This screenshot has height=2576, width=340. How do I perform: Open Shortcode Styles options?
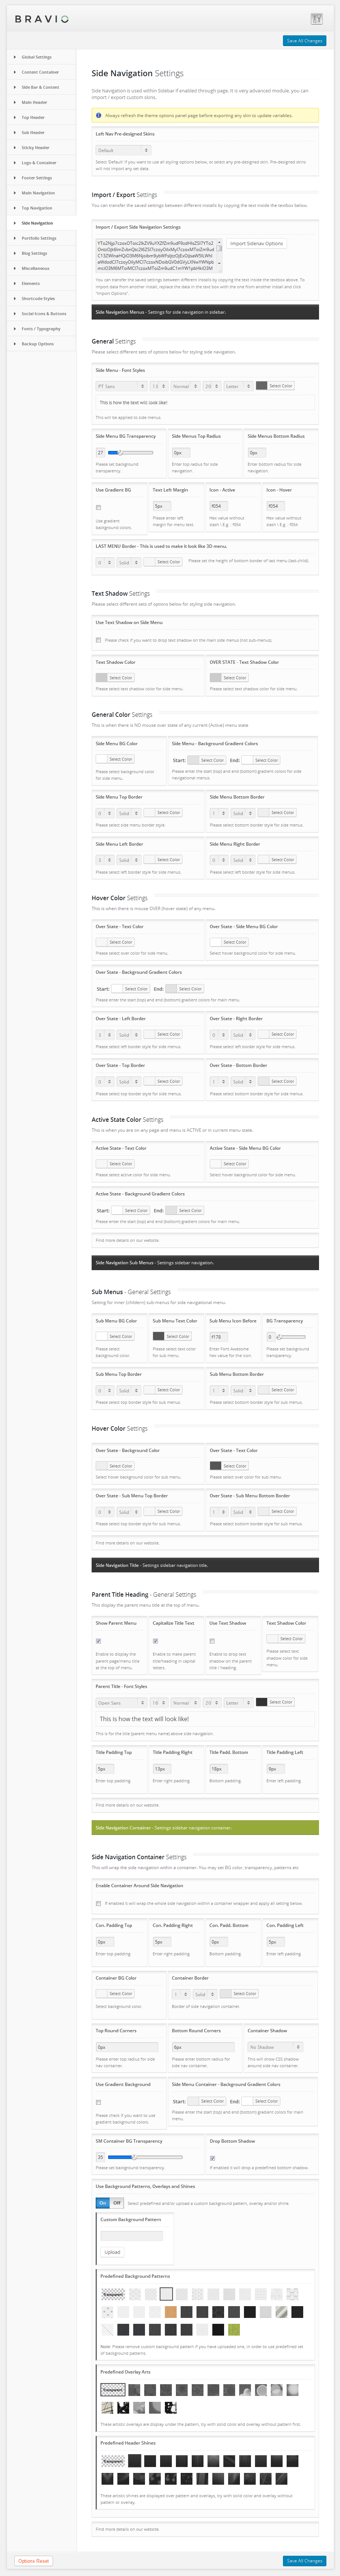click(x=38, y=299)
